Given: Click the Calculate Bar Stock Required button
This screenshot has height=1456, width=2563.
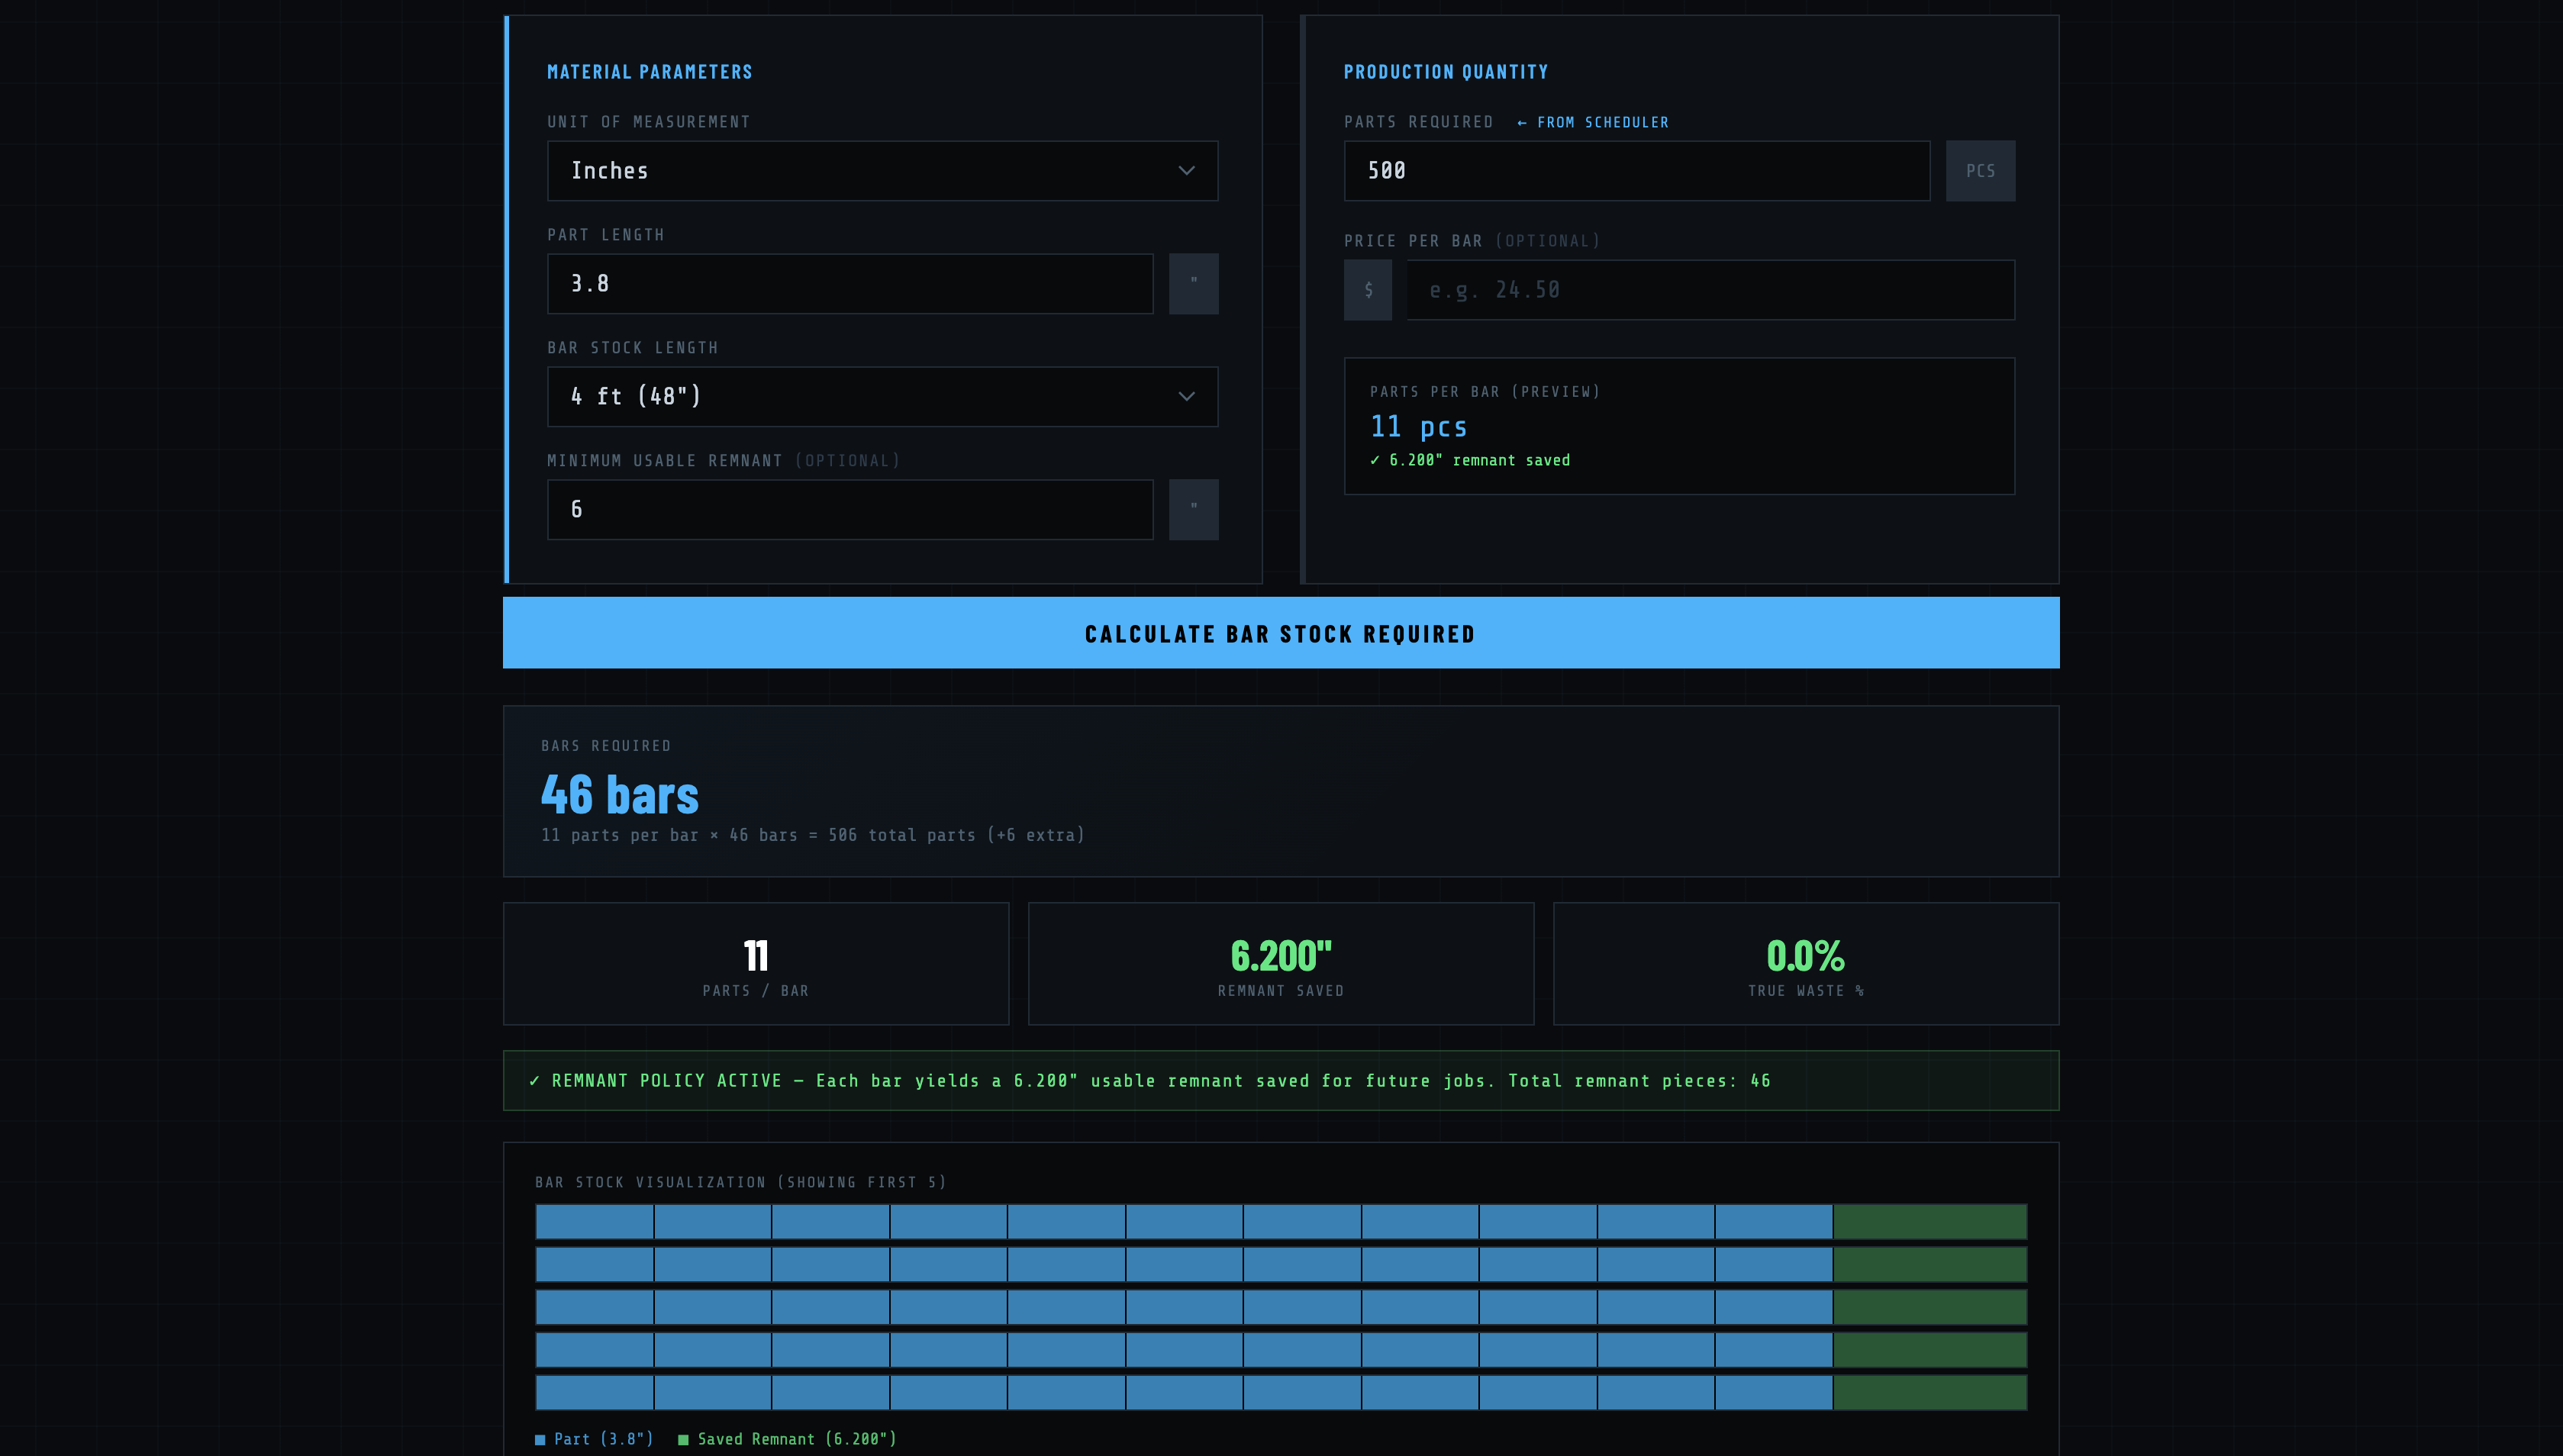Looking at the screenshot, I should point(1280,632).
